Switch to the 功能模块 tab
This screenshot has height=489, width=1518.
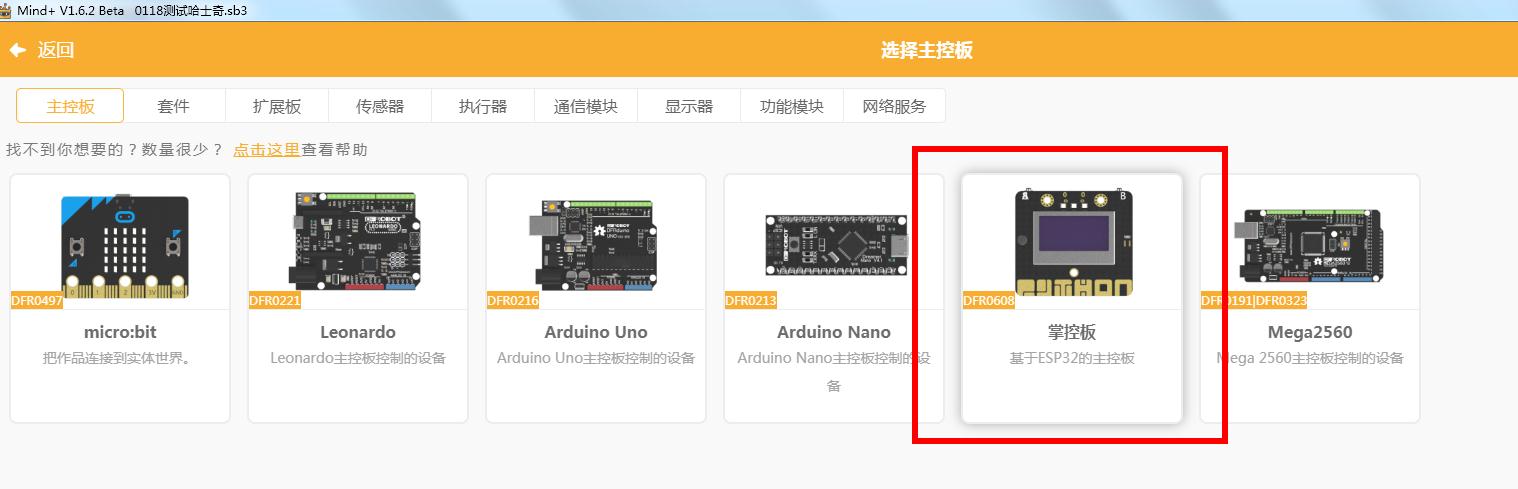coord(792,106)
